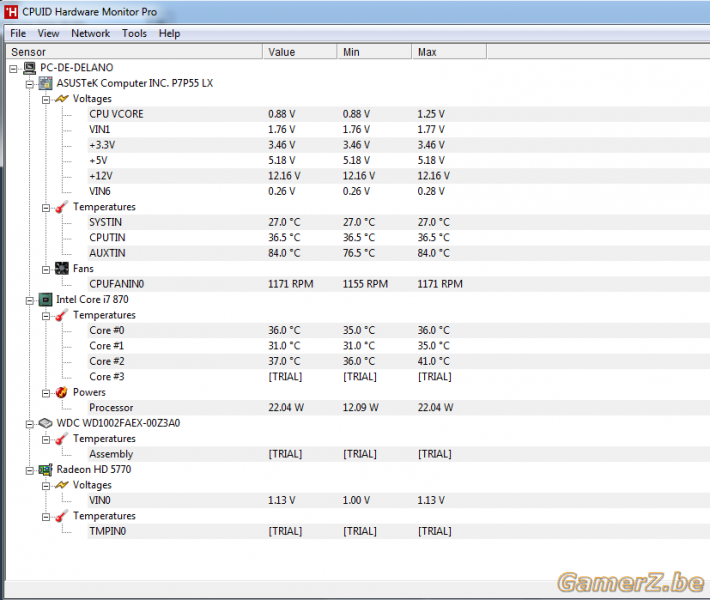Image resolution: width=710 pixels, height=600 pixels.
Task: Open the View menu
Action: 48,34
